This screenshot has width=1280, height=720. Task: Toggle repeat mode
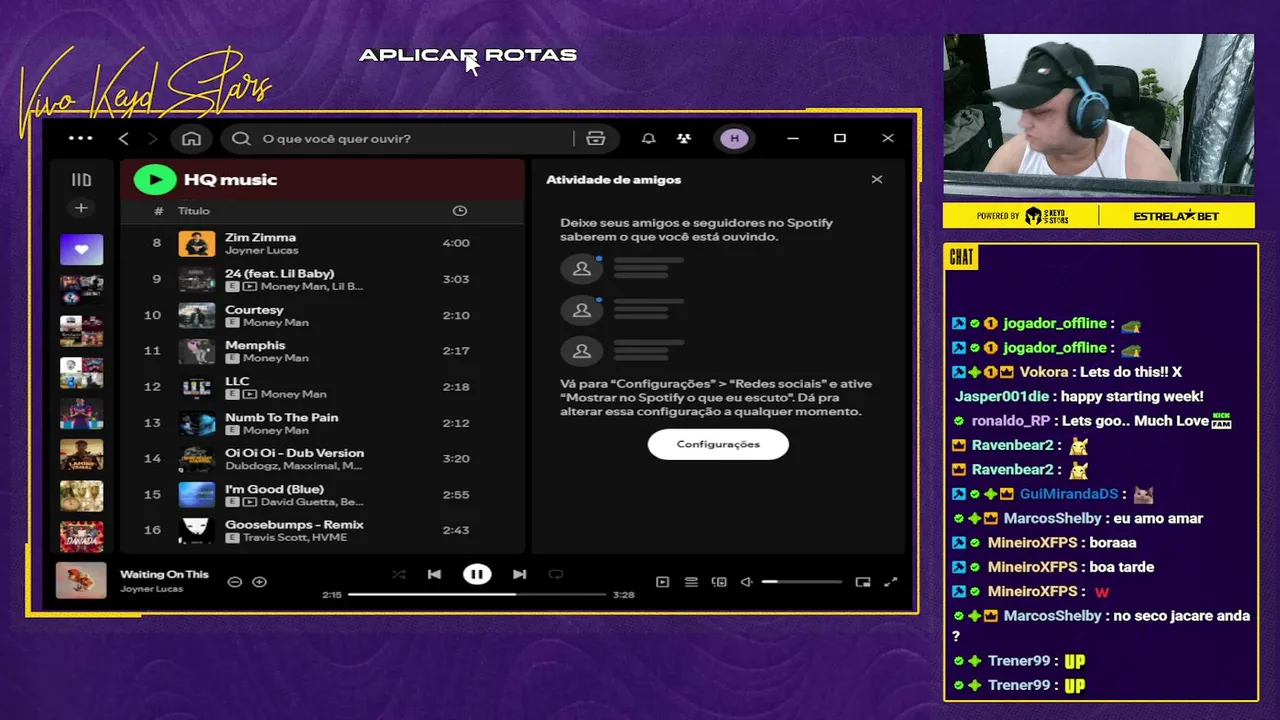(x=556, y=574)
